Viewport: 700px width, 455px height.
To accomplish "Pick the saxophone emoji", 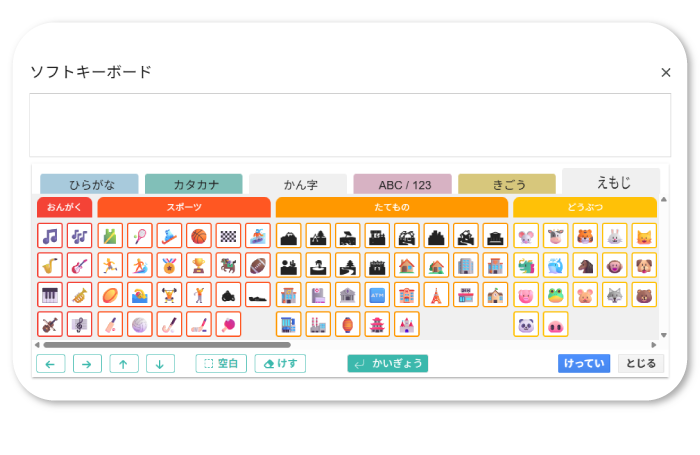I will 50,266.
